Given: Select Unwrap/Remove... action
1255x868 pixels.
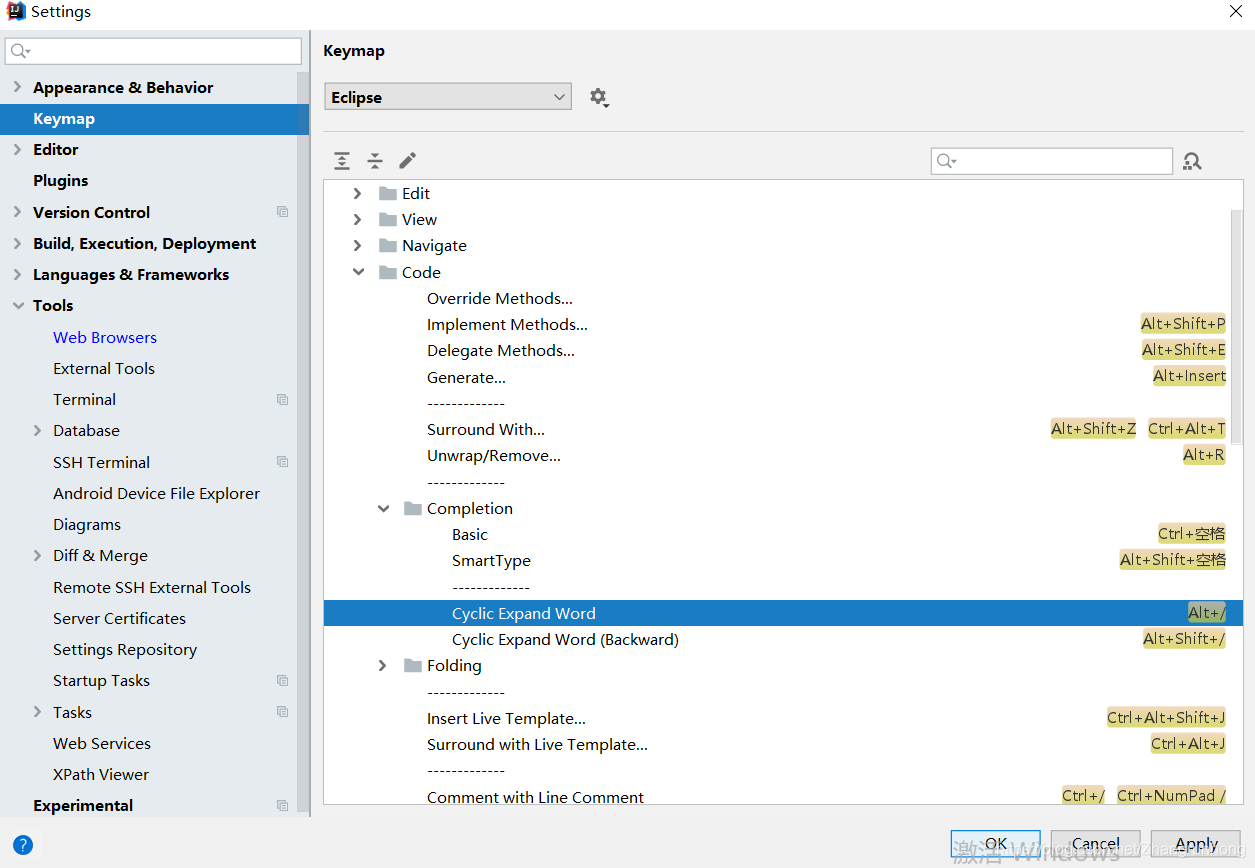Looking at the screenshot, I should click(x=494, y=455).
